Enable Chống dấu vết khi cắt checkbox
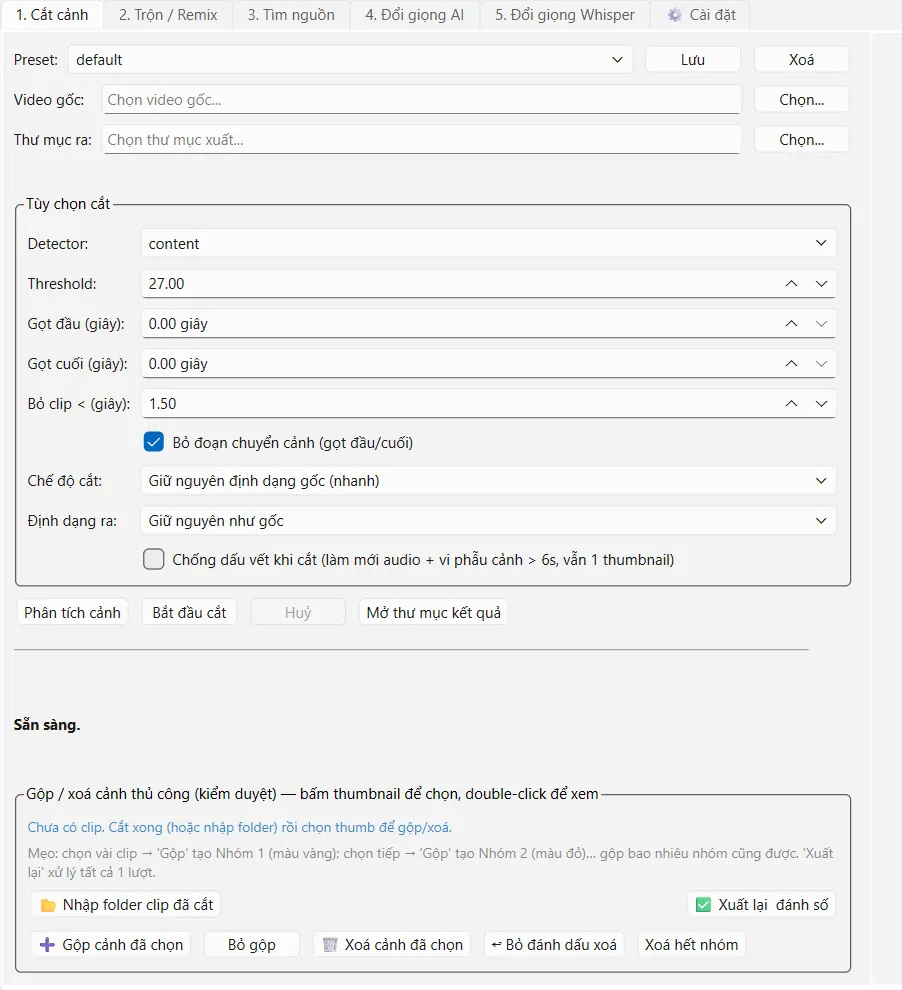Viewport: 902px width, 990px height. coord(153,559)
